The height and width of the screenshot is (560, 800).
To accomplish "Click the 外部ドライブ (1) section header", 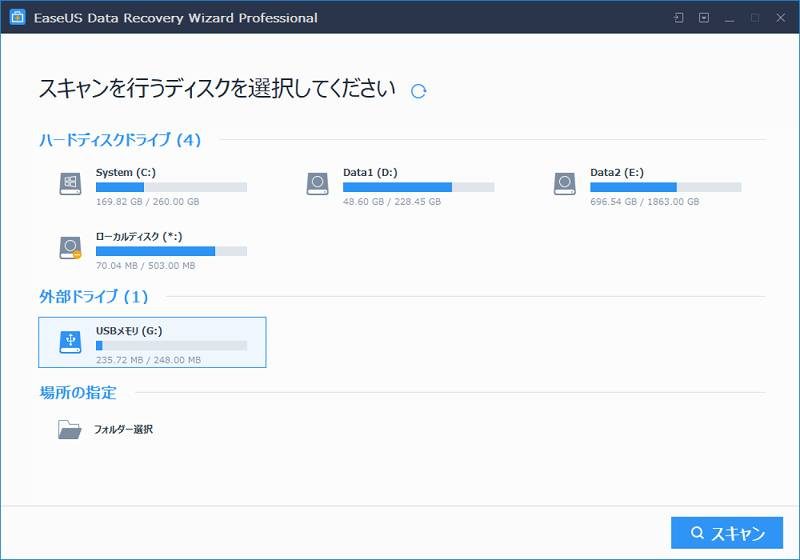I will [93, 297].
